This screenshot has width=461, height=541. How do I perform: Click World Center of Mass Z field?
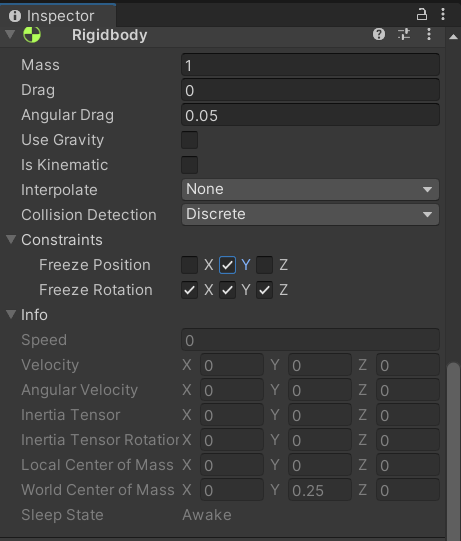pyautogui.click(x=408, y=490)
